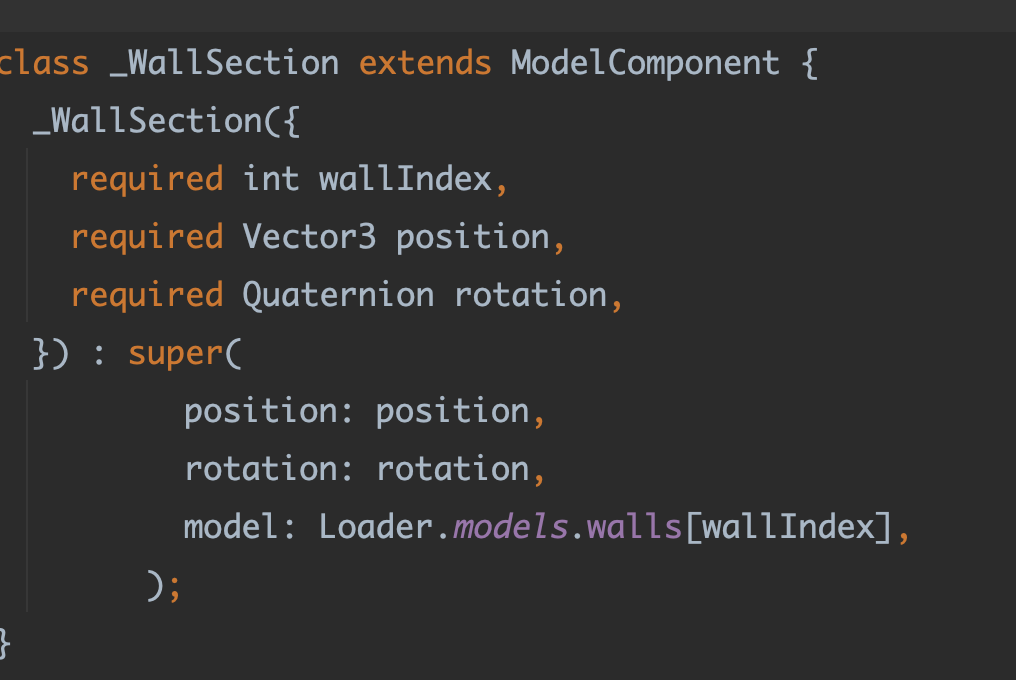Click the Loader class reference

pos(376,527)
